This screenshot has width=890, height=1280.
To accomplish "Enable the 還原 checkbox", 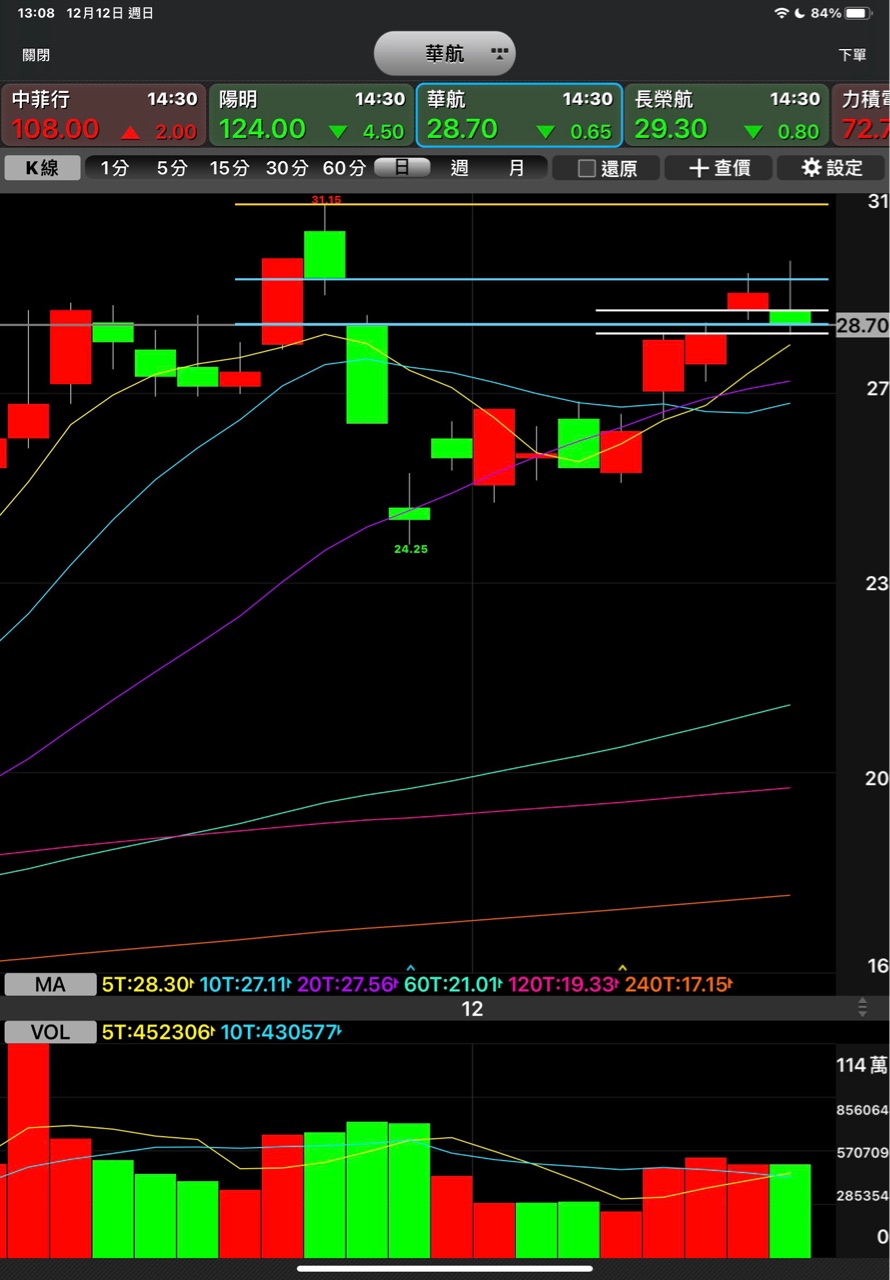I will pyautogui.click(x=587, y=168).
